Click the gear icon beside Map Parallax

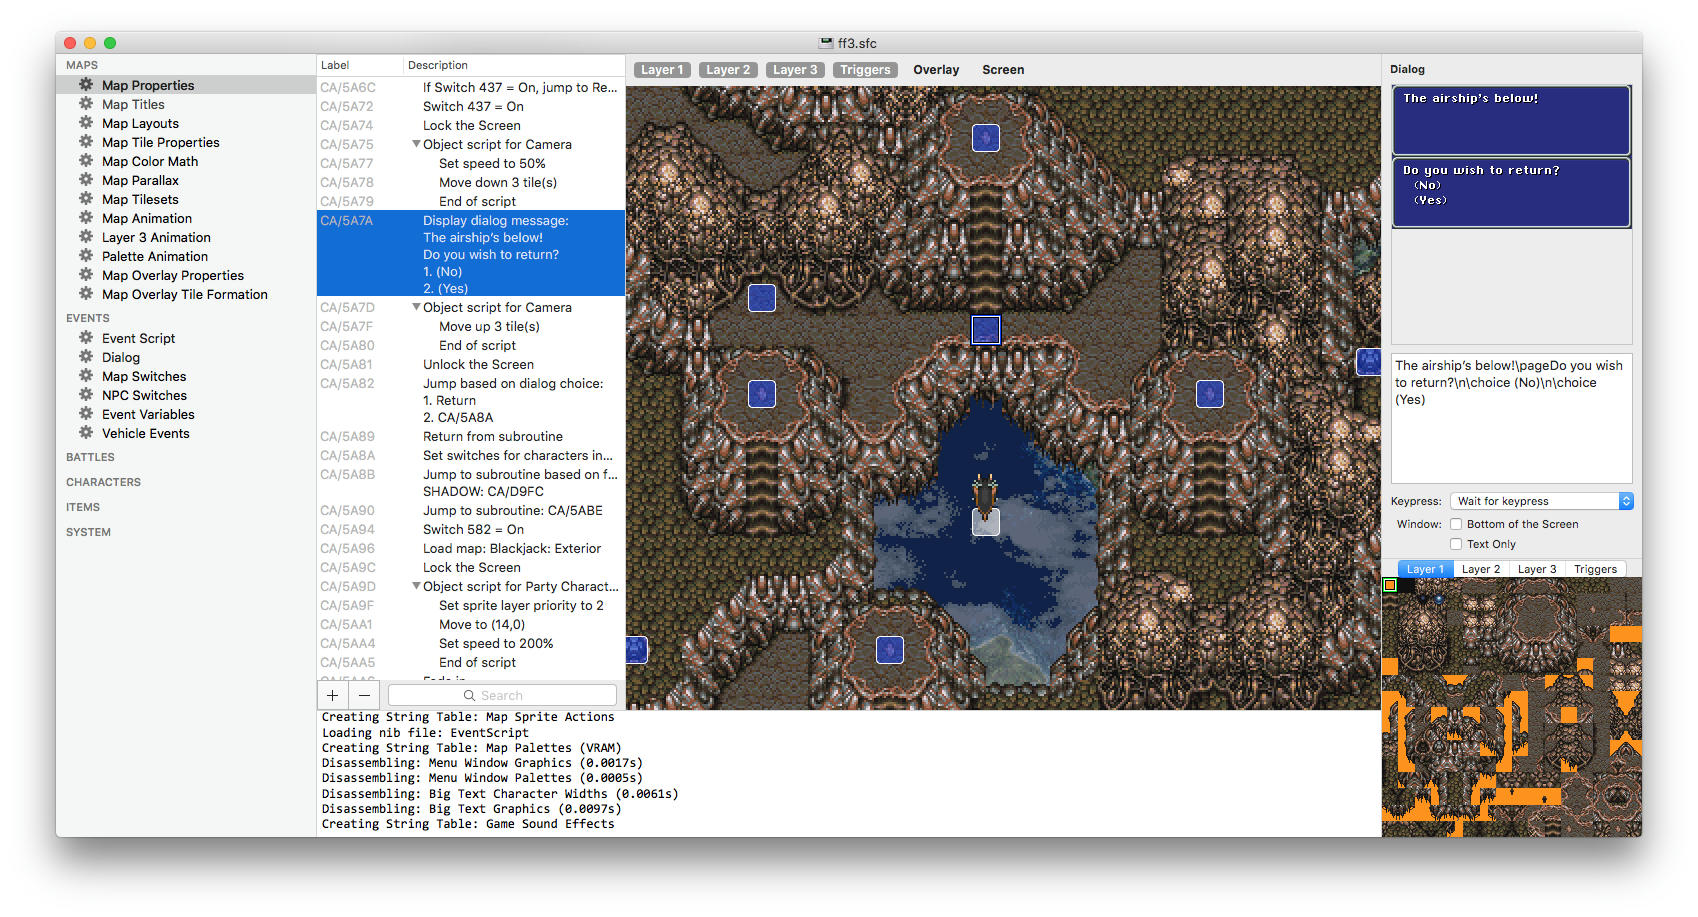click(86, 180)
